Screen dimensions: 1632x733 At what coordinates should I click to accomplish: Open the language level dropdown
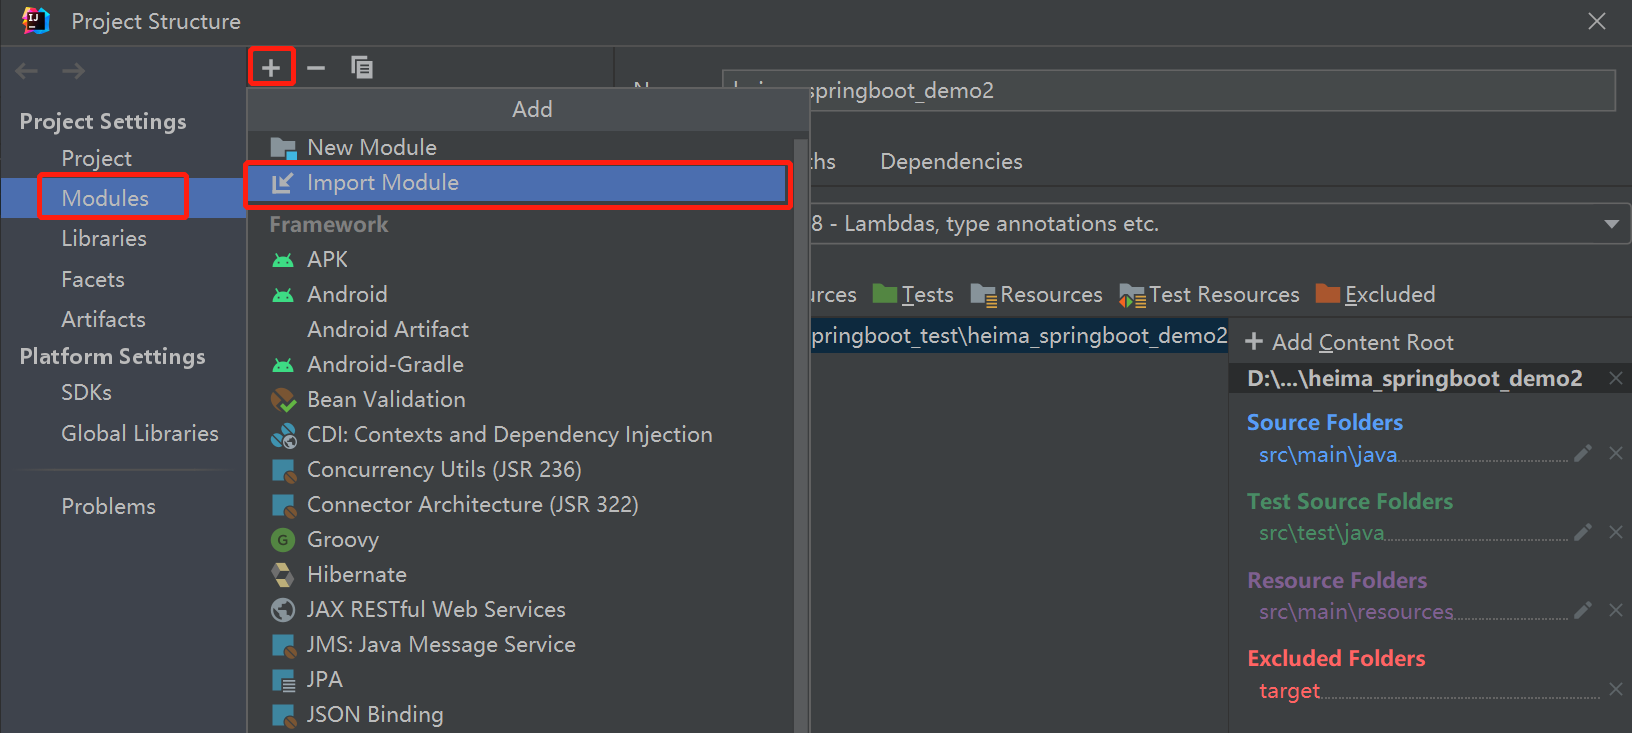click(x=1611, y=224)
